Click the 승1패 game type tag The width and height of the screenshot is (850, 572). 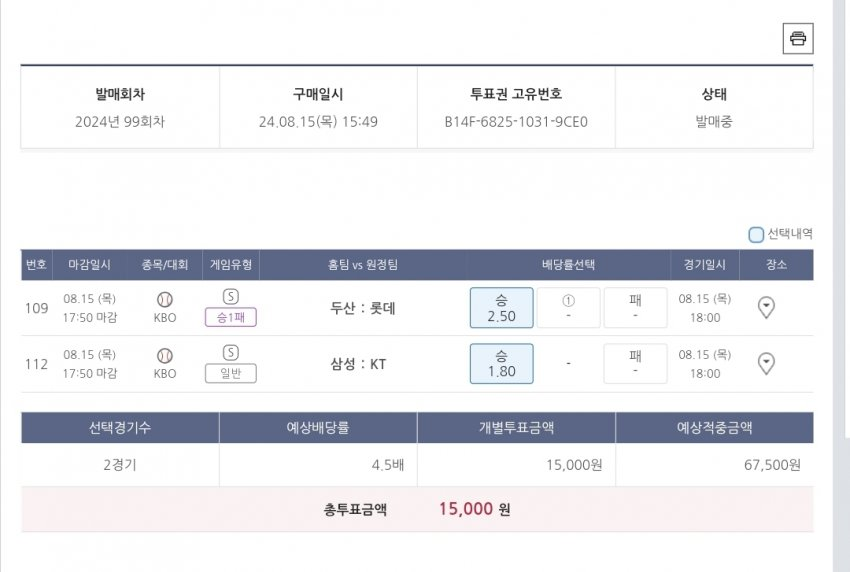(231, 318)
